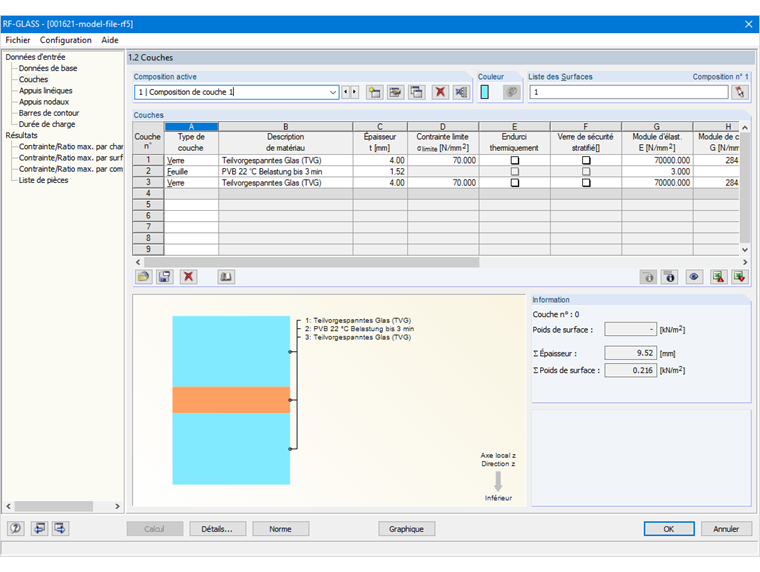Click the 3.000 elastic modulus cell
760x572 pixels.
click(x=657, y=172)
